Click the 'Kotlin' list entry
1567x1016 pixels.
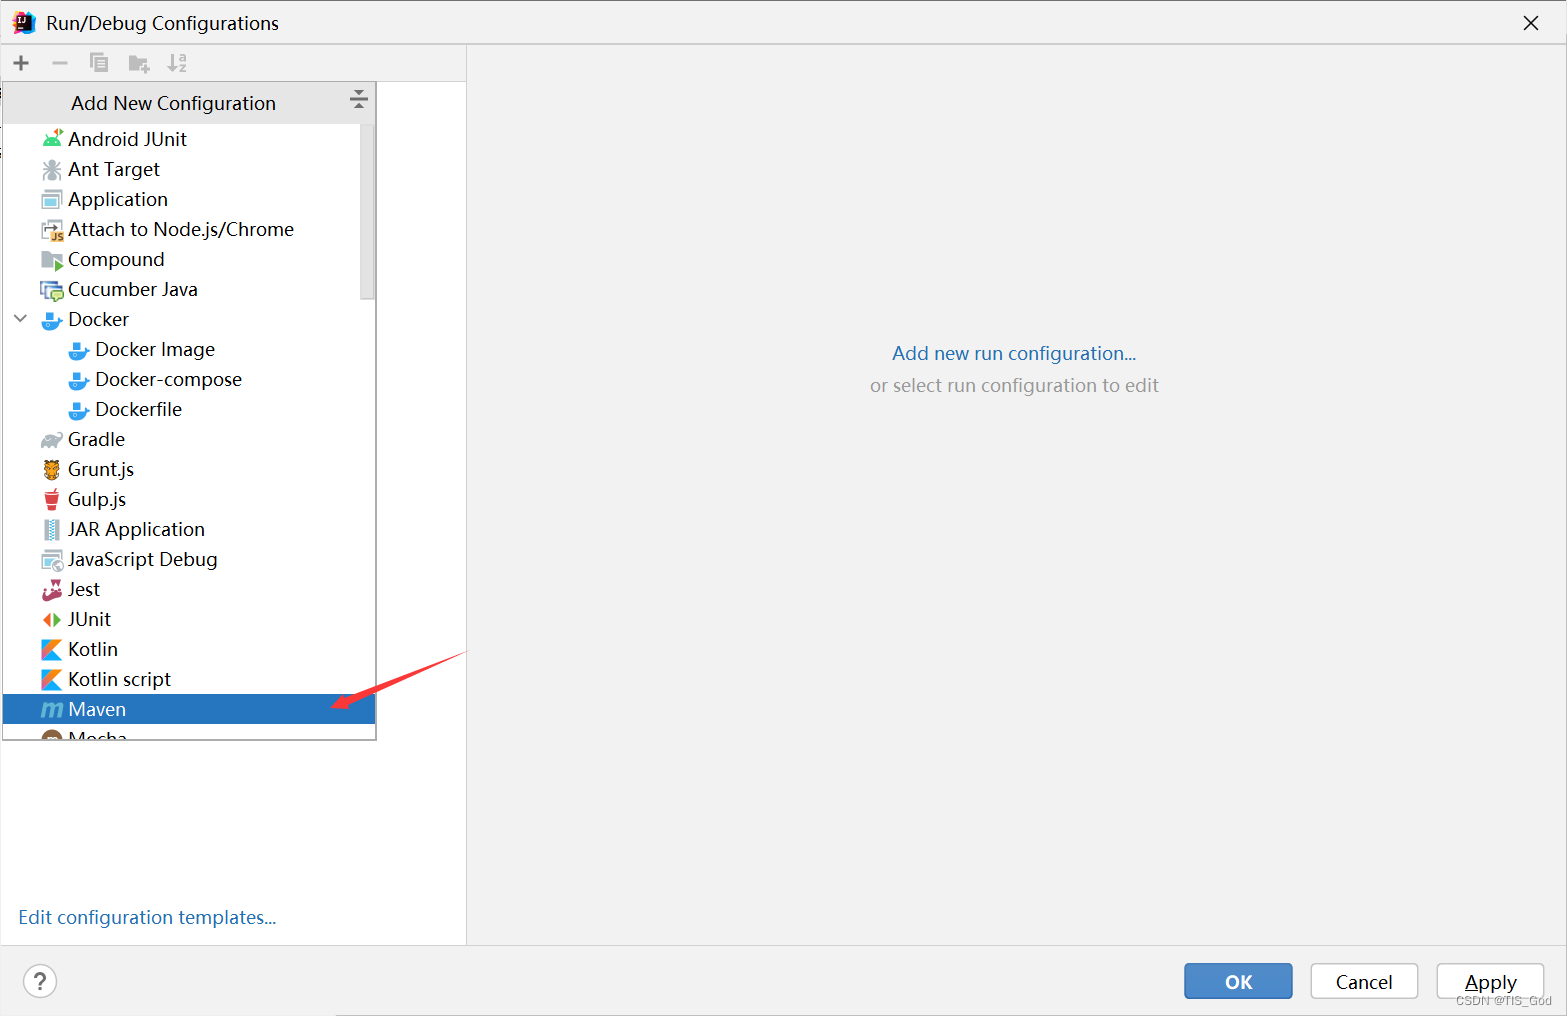coord(189,649)
